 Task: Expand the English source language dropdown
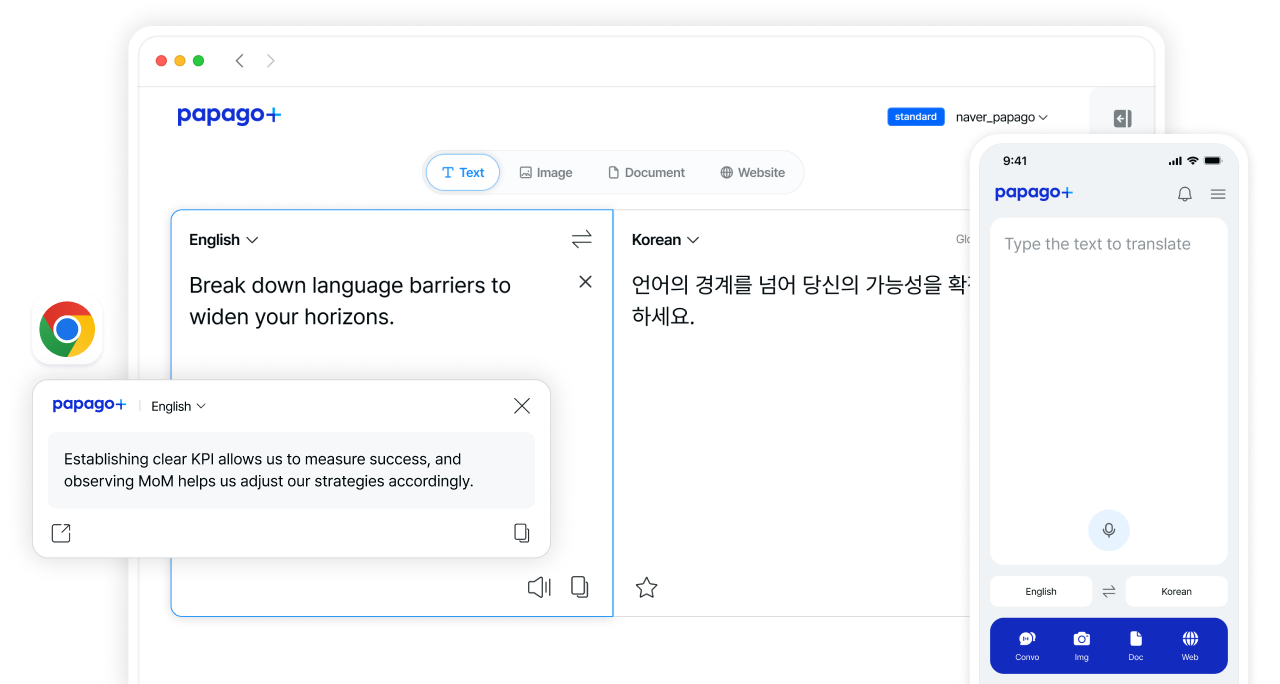coord(224,240)
